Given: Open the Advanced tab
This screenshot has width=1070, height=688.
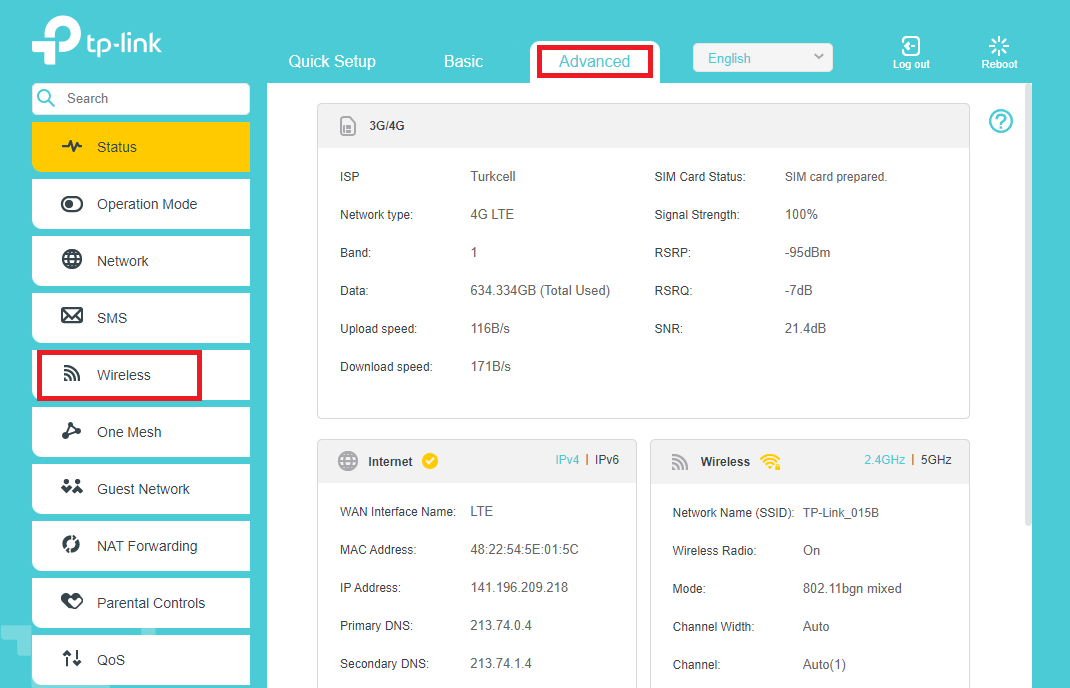Looking at the screenshot, I should (x=594, y=61).
